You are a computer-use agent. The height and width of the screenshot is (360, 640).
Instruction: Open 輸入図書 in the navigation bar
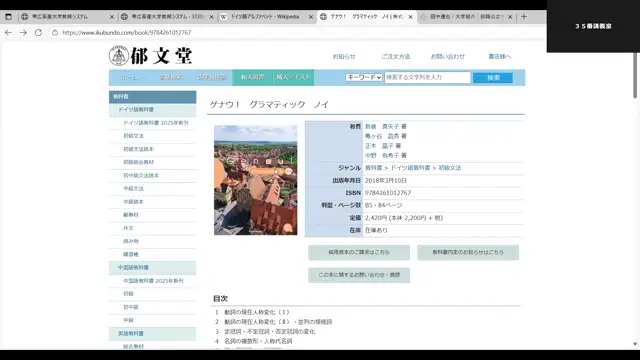coord(252,78)
